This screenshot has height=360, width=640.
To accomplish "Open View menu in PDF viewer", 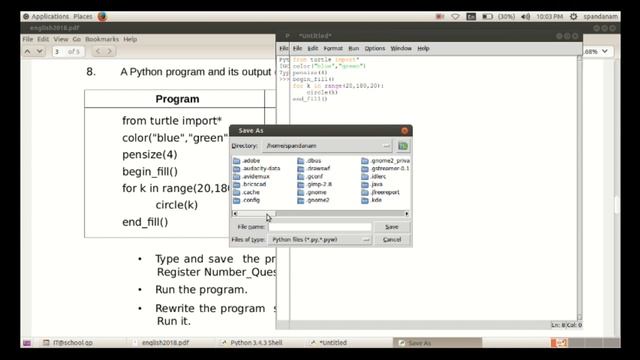I will (61, 39).
